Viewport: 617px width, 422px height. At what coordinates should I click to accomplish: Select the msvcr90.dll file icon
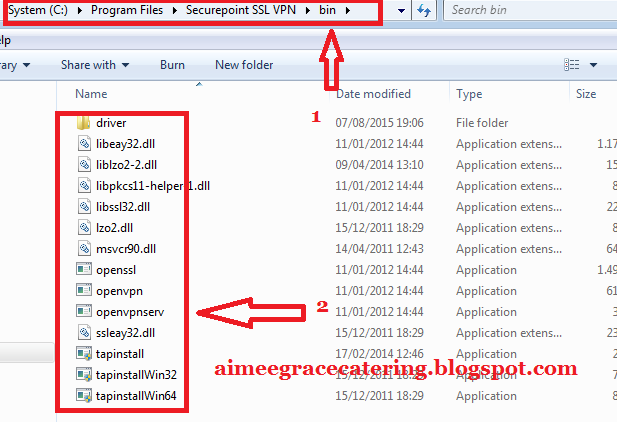tap(84, 248)
